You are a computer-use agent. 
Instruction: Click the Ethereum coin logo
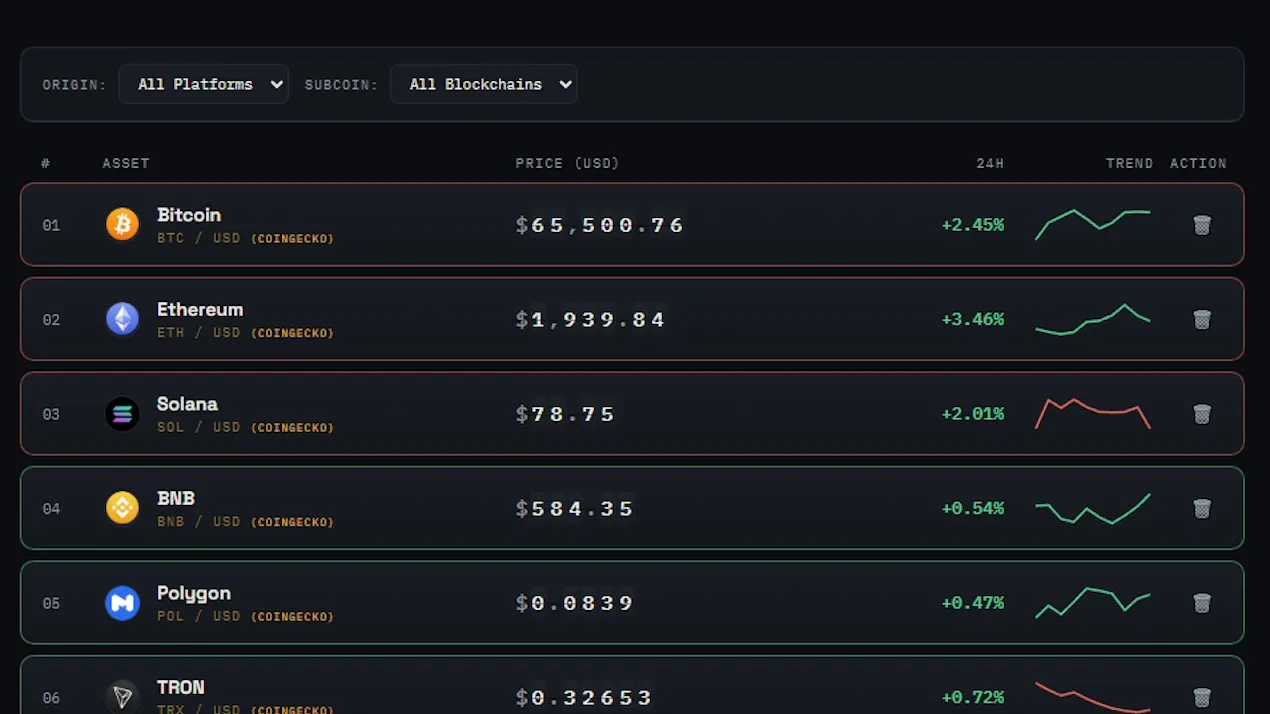point(123,319)
